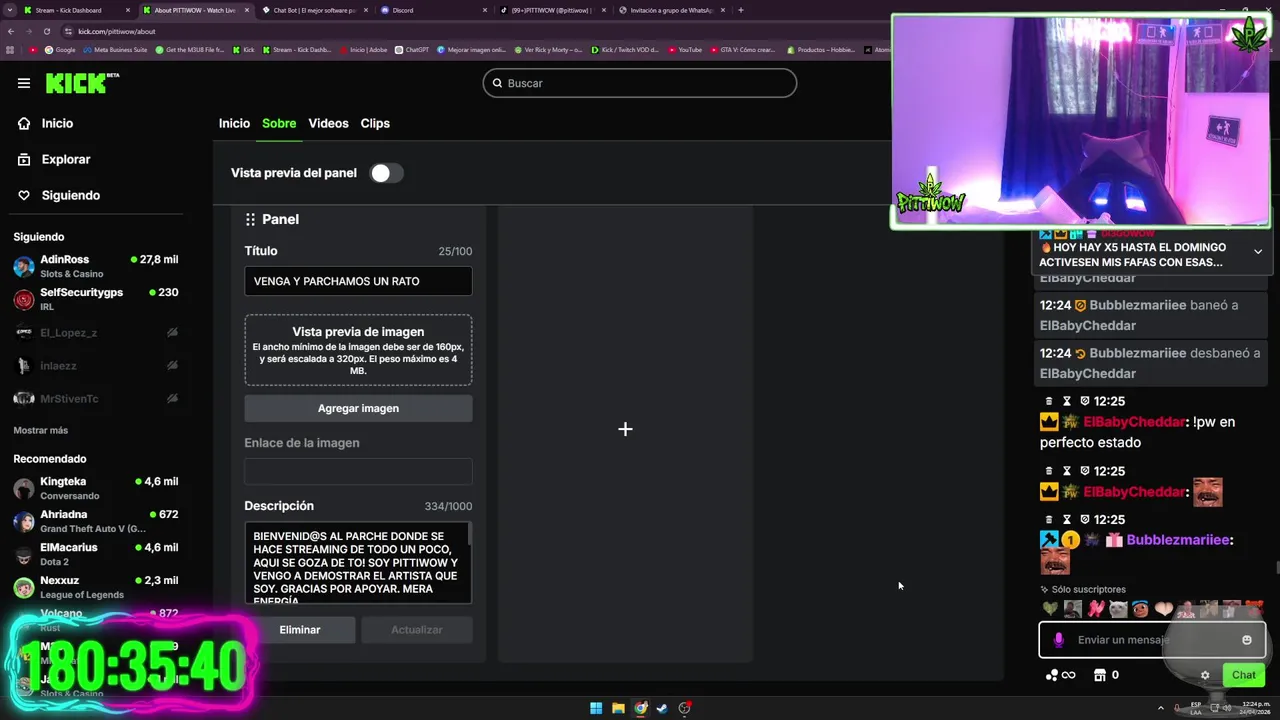
Task: Open Siguiendo heart entry in sidebar
Action: point(59,195)
